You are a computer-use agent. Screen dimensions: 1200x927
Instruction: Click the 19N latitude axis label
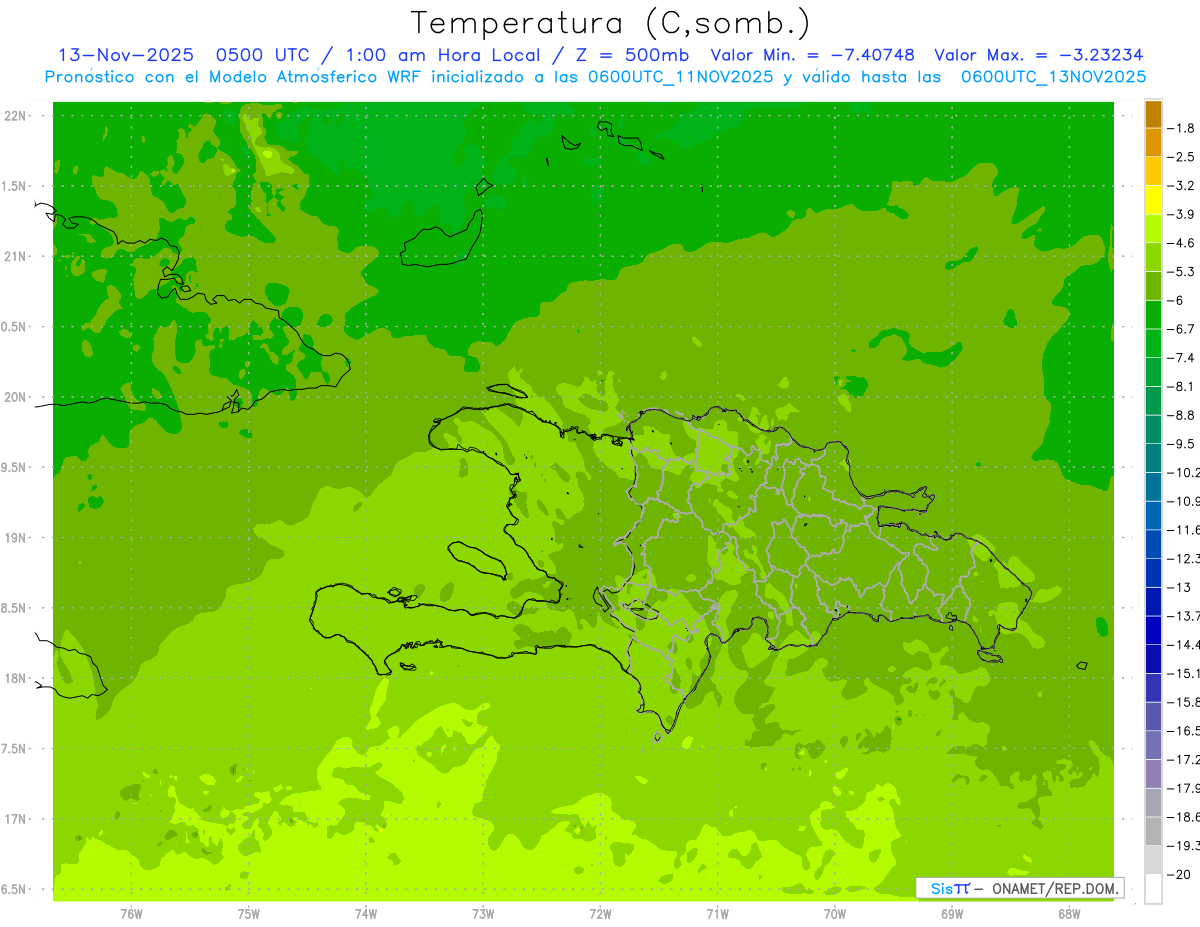15,538
